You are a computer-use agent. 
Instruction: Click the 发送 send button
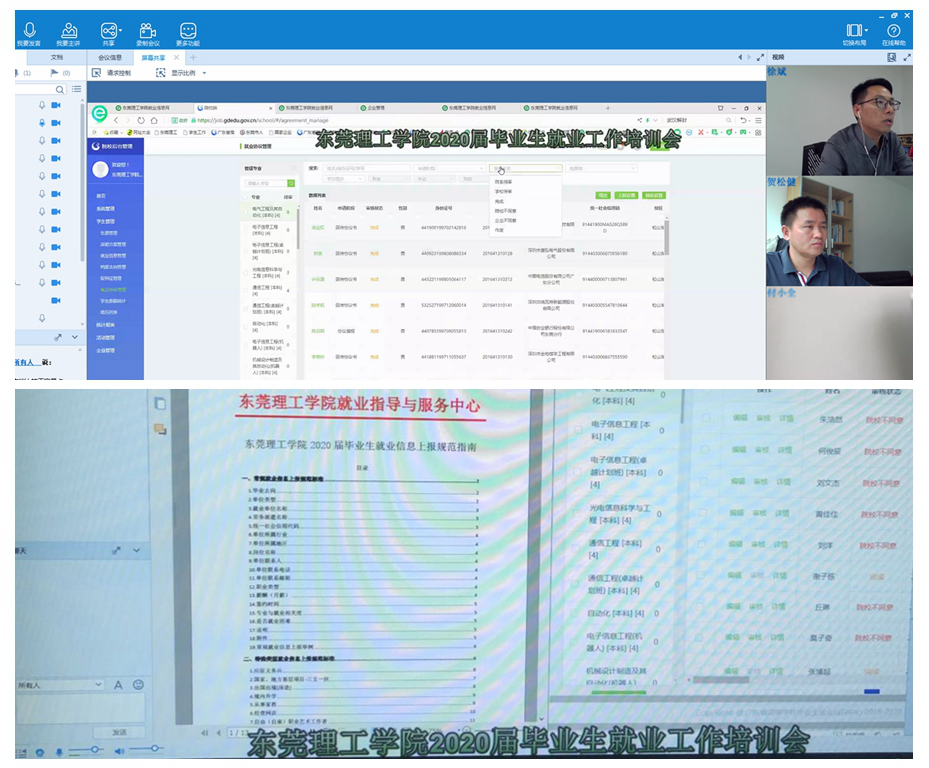click(120, 732)
